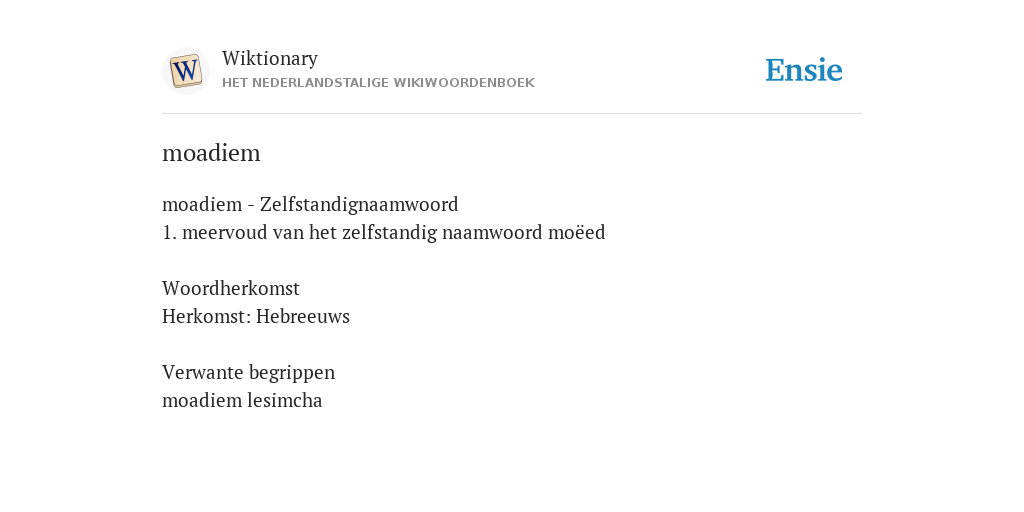The width and height of the screenshot is (1024, 512).
Task: Click the 'Woordherkomst' section label
Action: point(231,288)
